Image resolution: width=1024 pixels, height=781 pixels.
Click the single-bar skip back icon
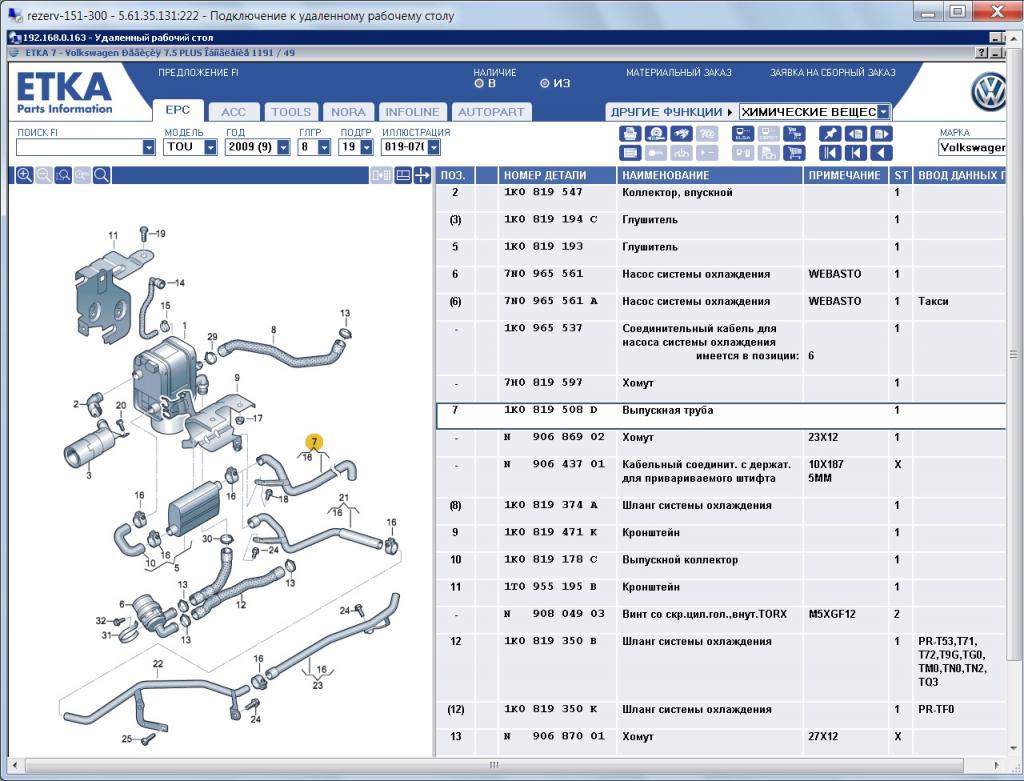pyautogui.click(x=856, y=153)
